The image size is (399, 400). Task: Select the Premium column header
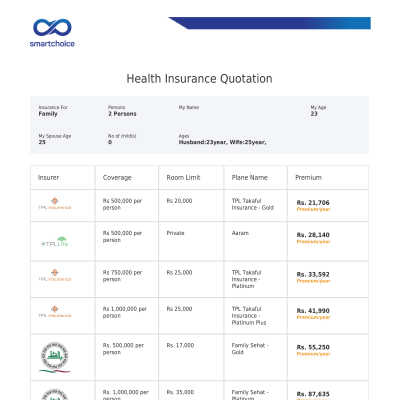[308, 177]
